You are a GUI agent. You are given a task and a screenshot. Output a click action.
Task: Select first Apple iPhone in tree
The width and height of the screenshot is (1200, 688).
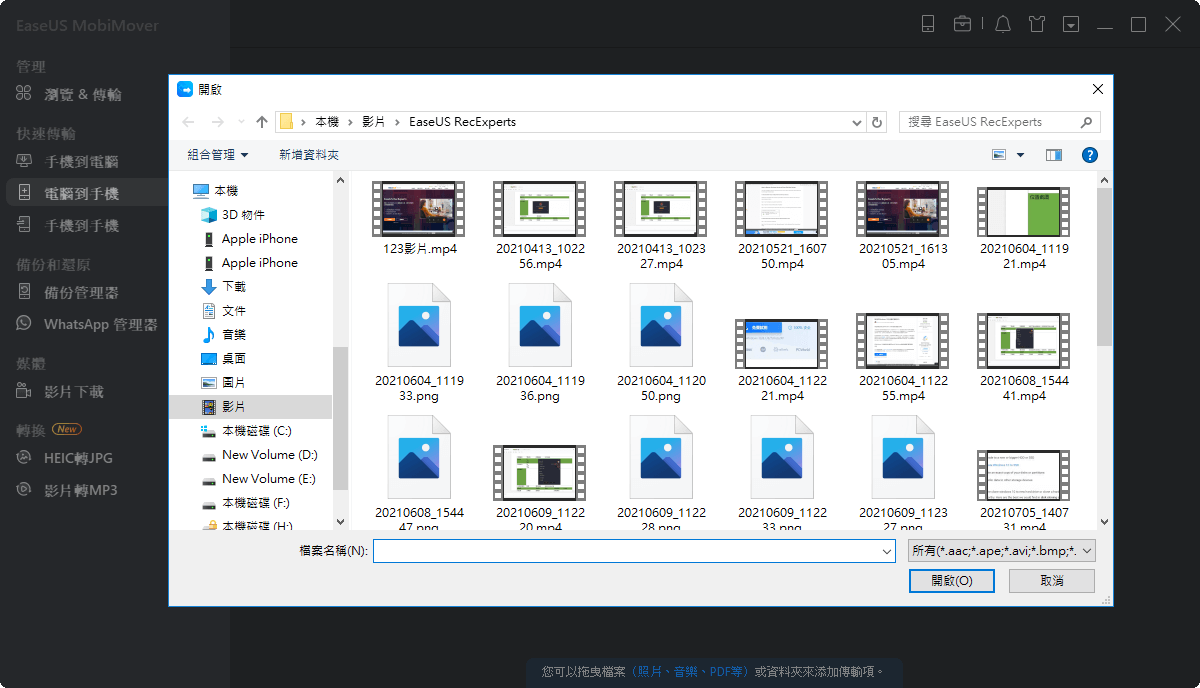[259, 239]
